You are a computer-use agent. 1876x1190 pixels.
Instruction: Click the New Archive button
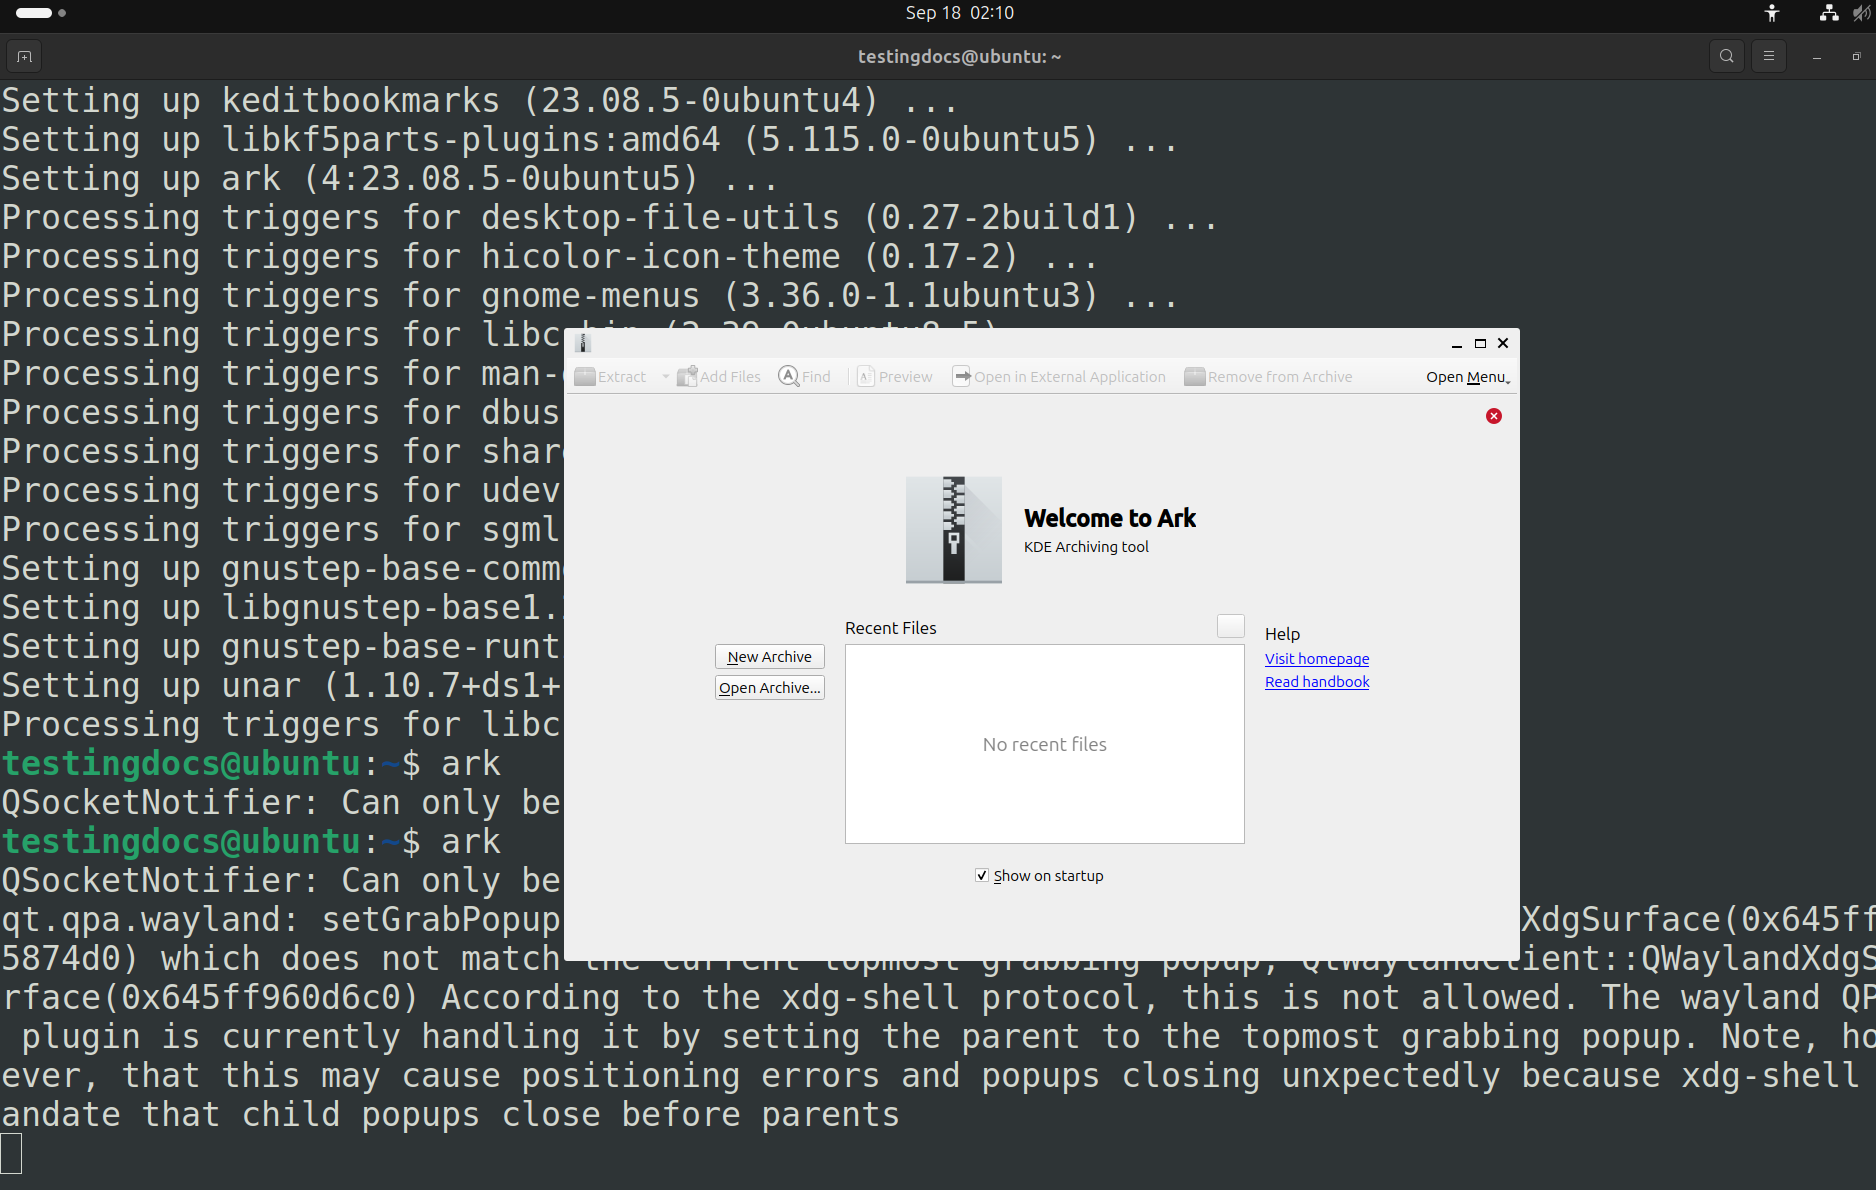(x=770, y=657)
